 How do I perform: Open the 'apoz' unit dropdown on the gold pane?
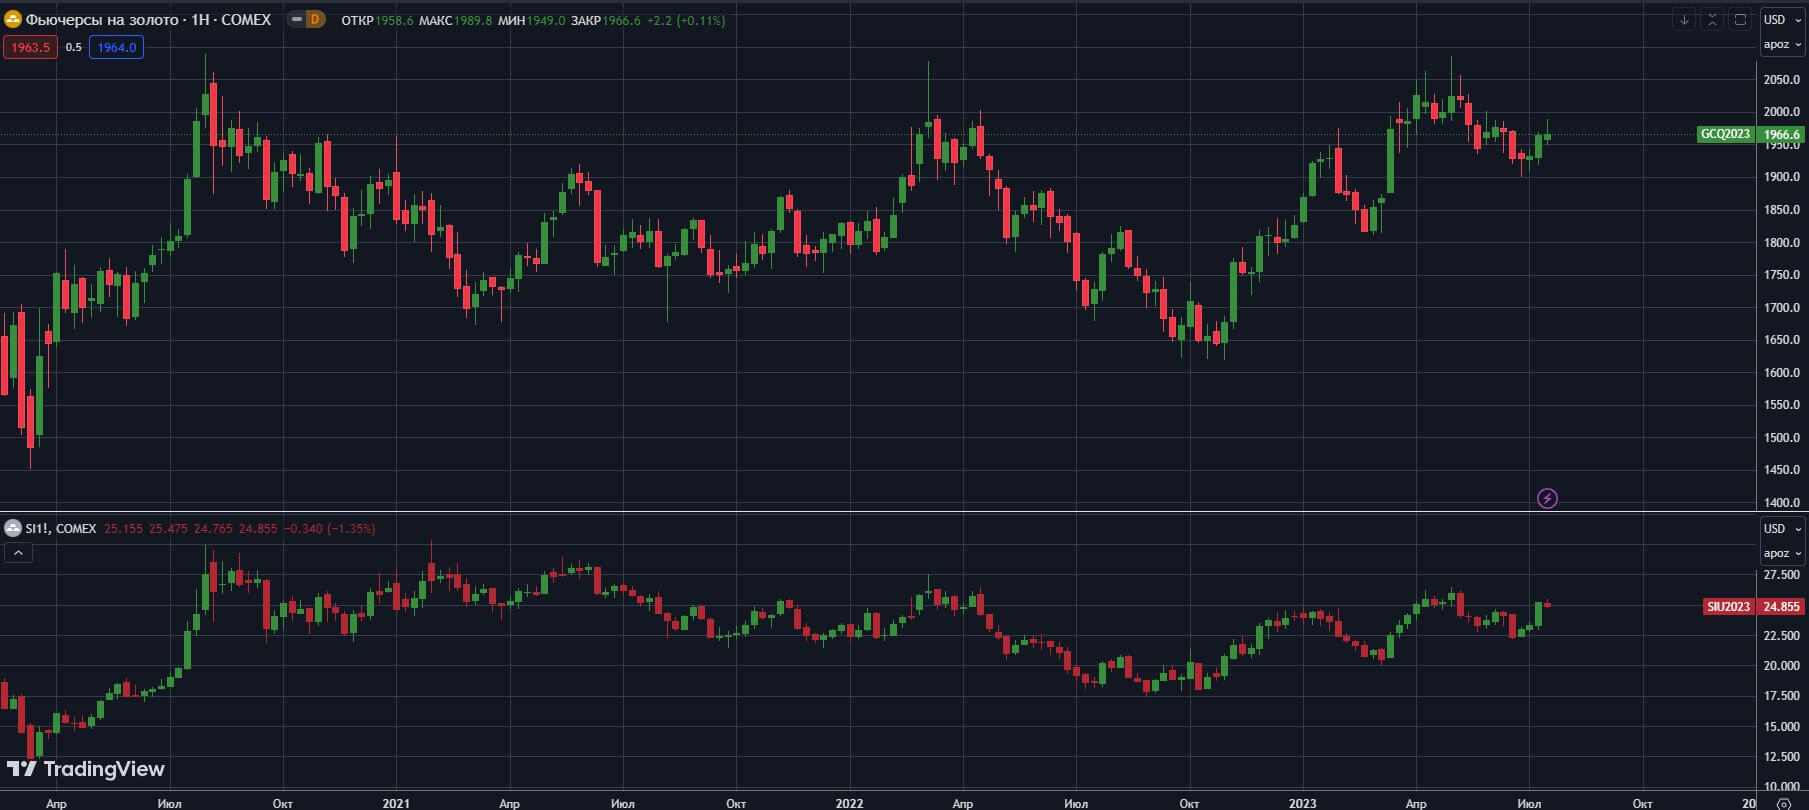click(x=1782, y=45)
